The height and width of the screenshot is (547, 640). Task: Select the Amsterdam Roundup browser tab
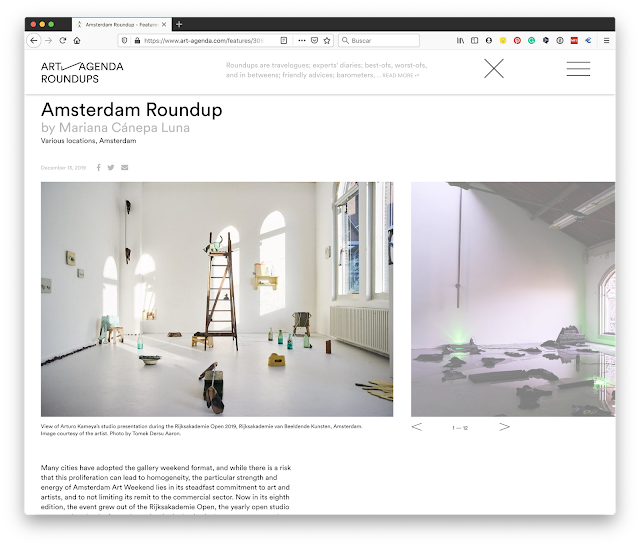pyautogui.click(x=121, y=24)
